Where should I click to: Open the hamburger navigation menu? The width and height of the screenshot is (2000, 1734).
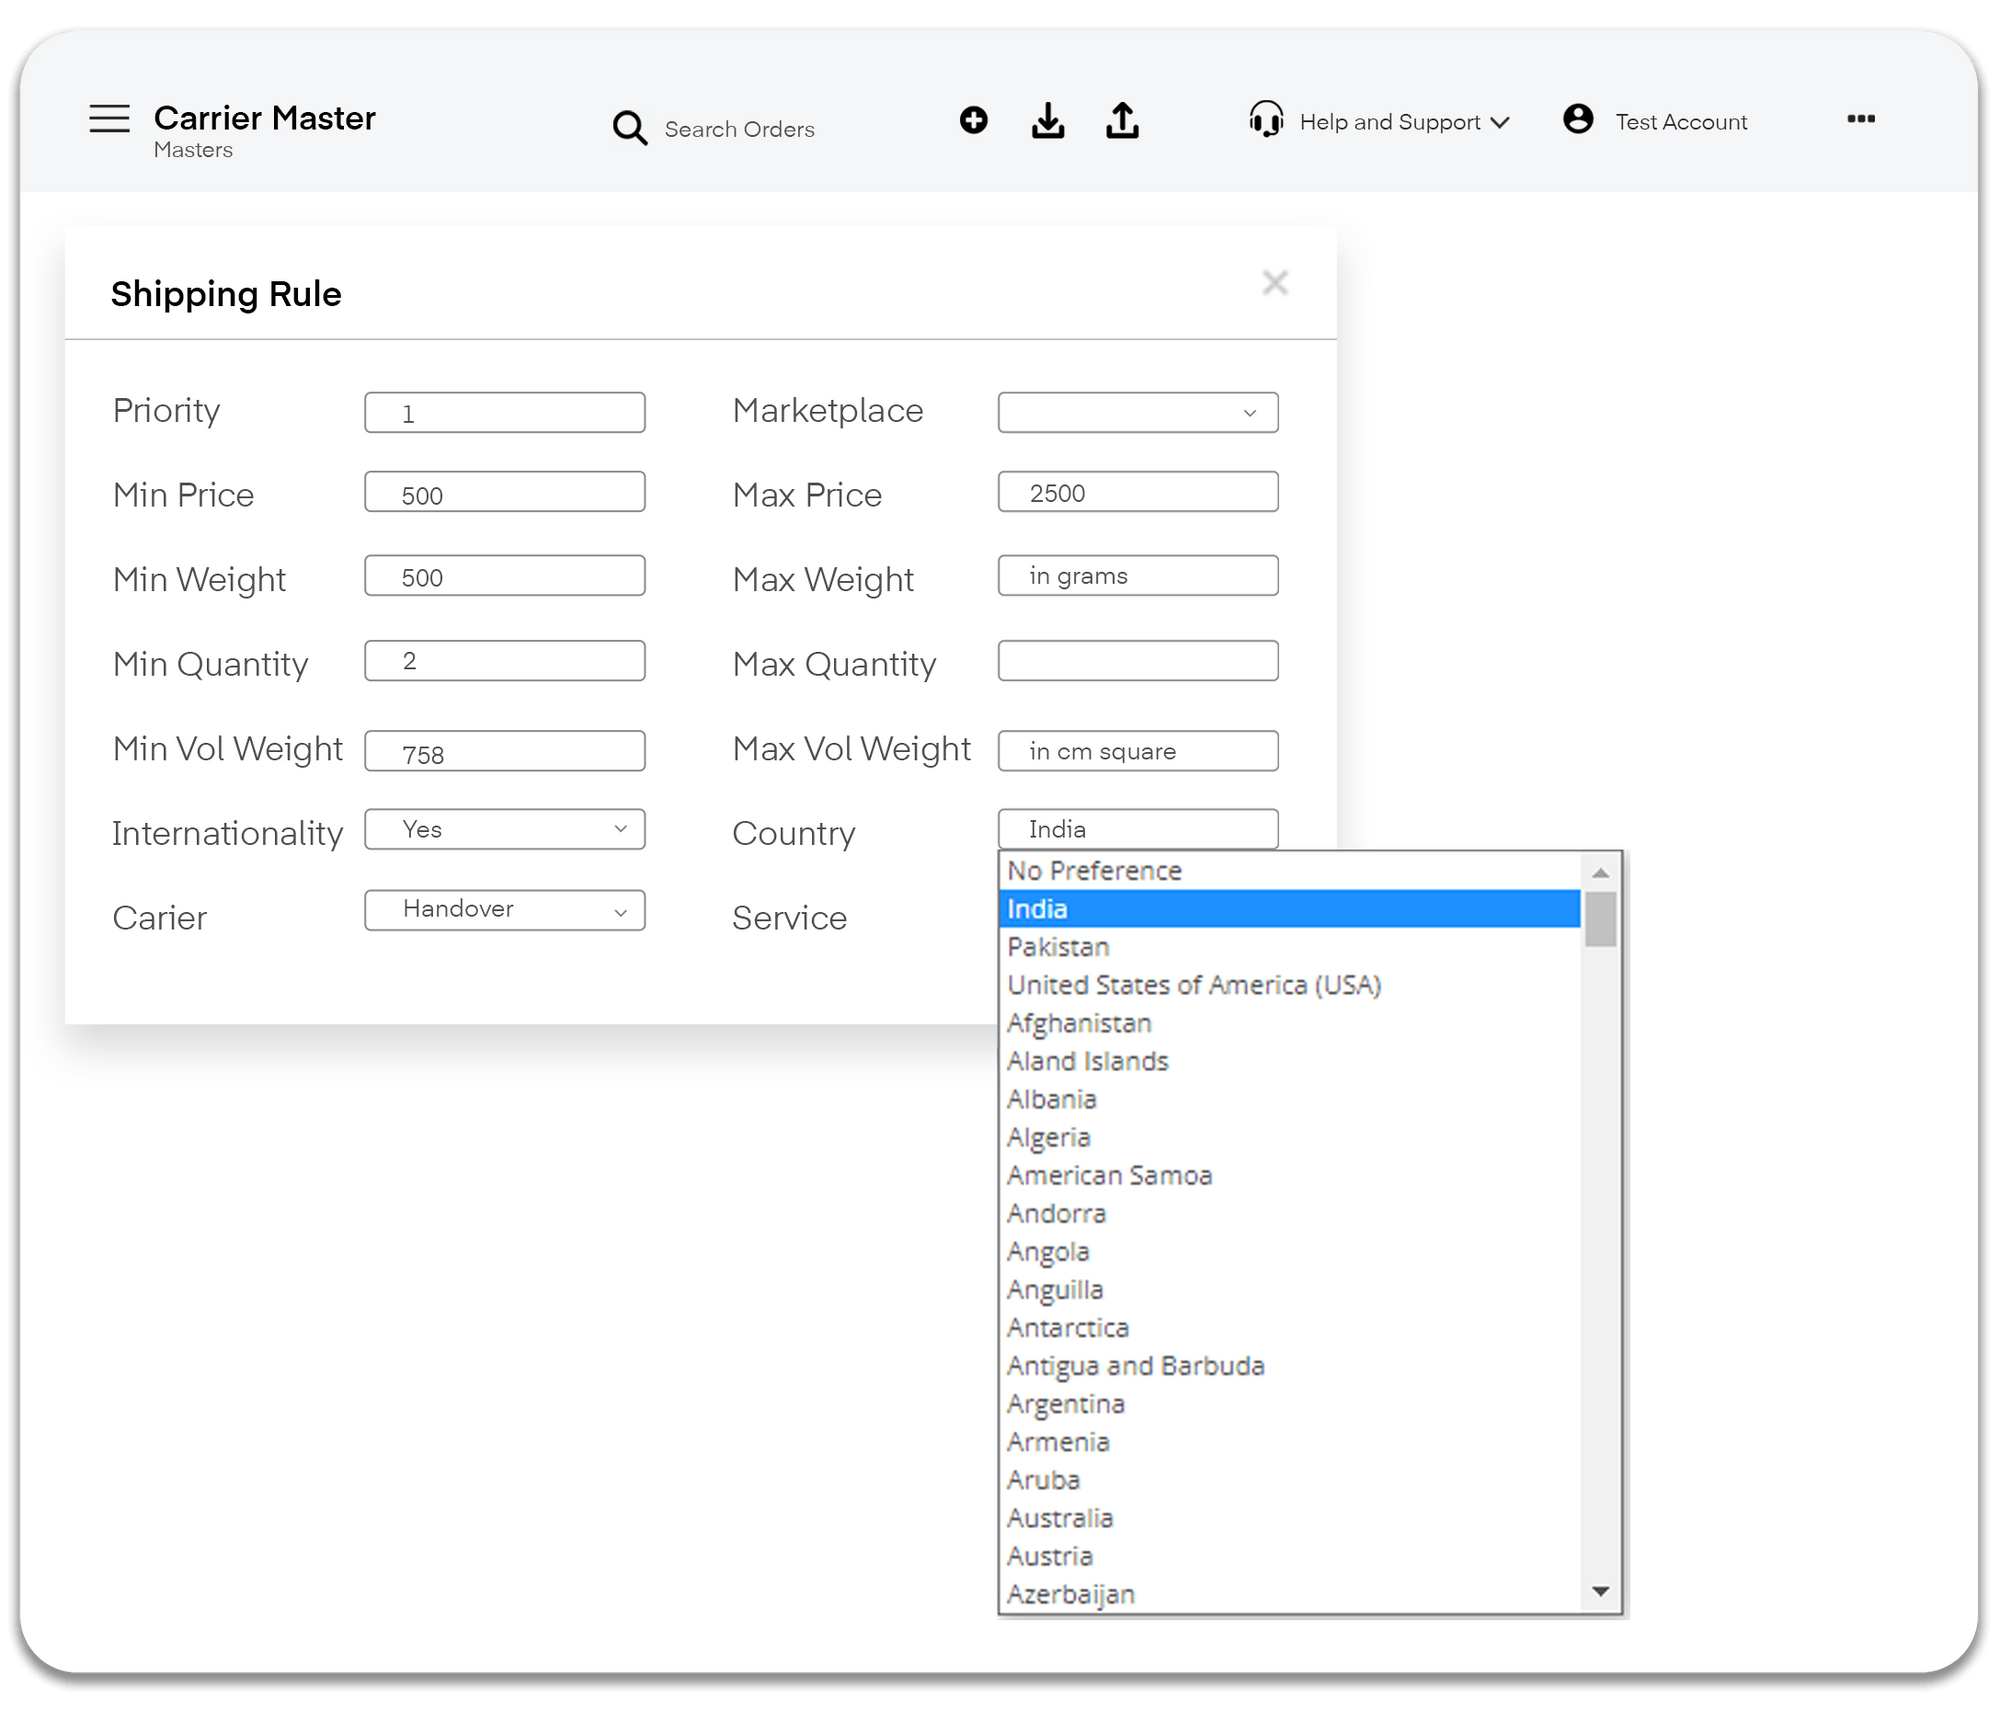pyautogui.click(x=109, y=119)
